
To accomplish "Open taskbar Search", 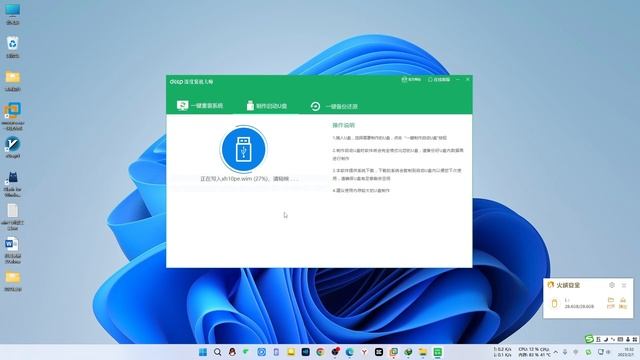I will coord(218,352).
